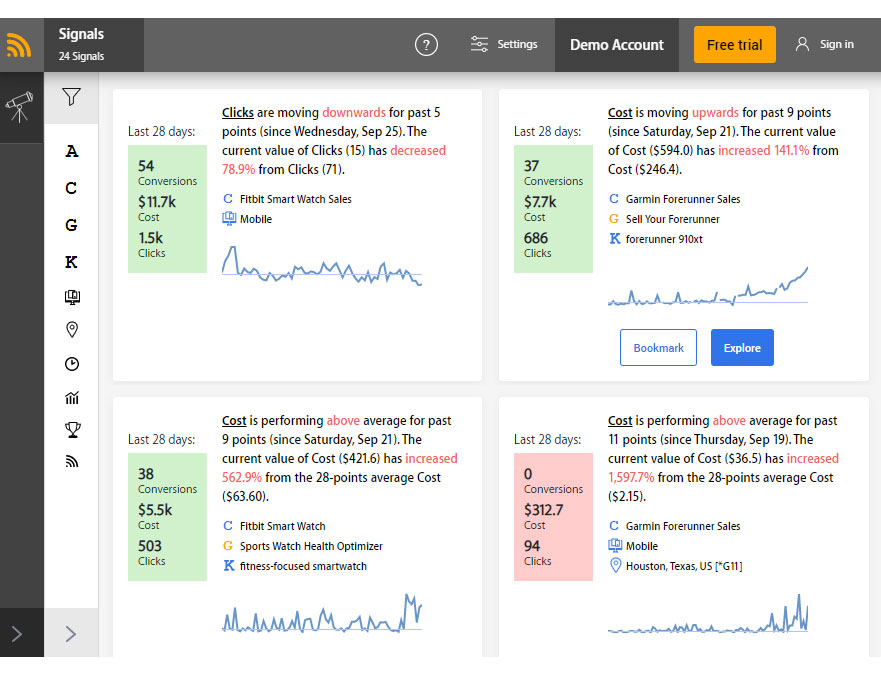Click the Fitbit Smart Watch campaign in the 562.9% card
The width and height of the screenshot is (881, 677).
pos(283,526)
